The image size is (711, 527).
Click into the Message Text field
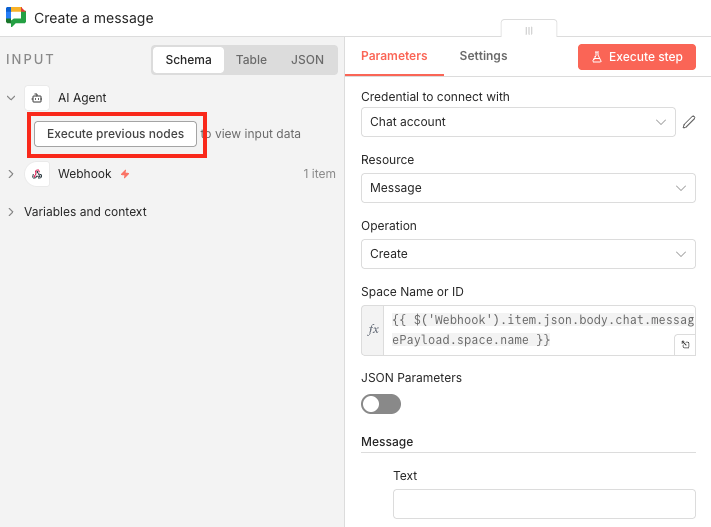543,504
